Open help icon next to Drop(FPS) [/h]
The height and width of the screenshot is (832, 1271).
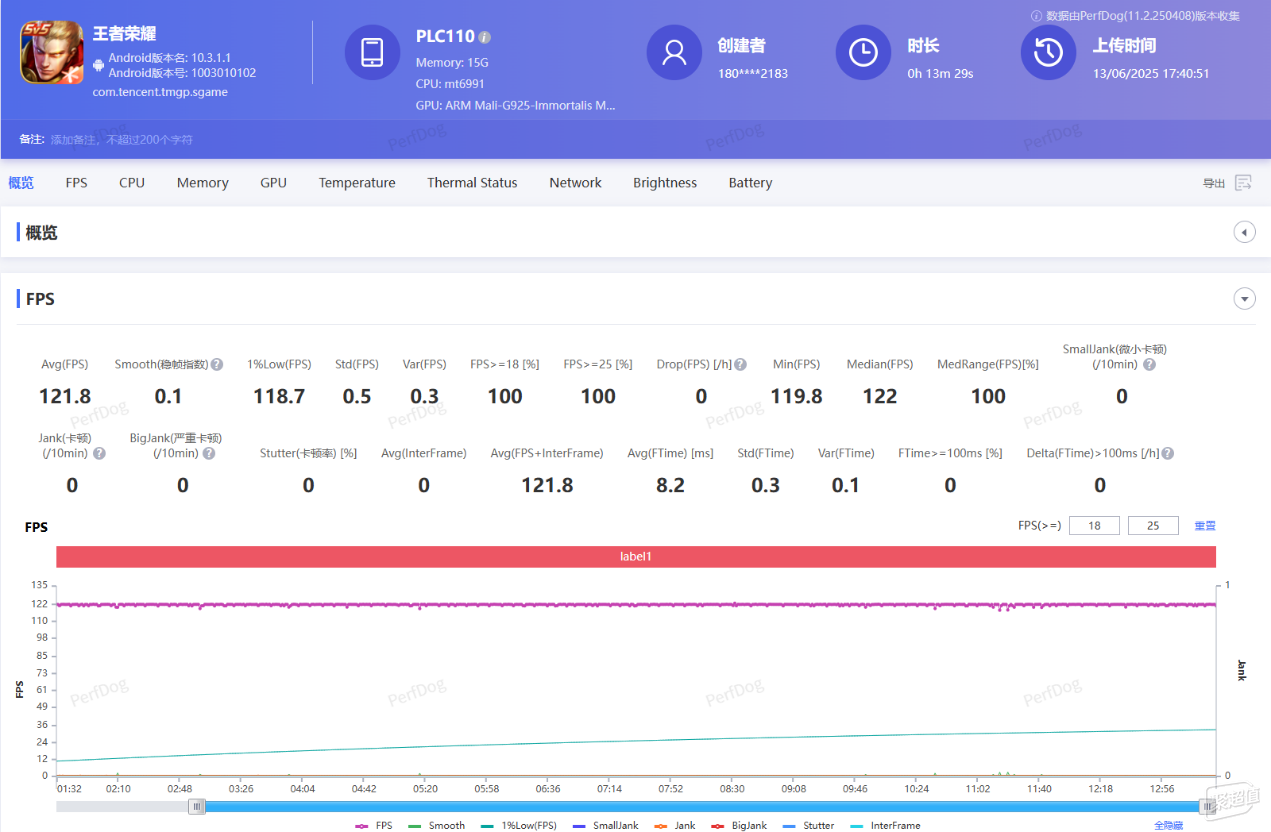click(x=740, y=365)
